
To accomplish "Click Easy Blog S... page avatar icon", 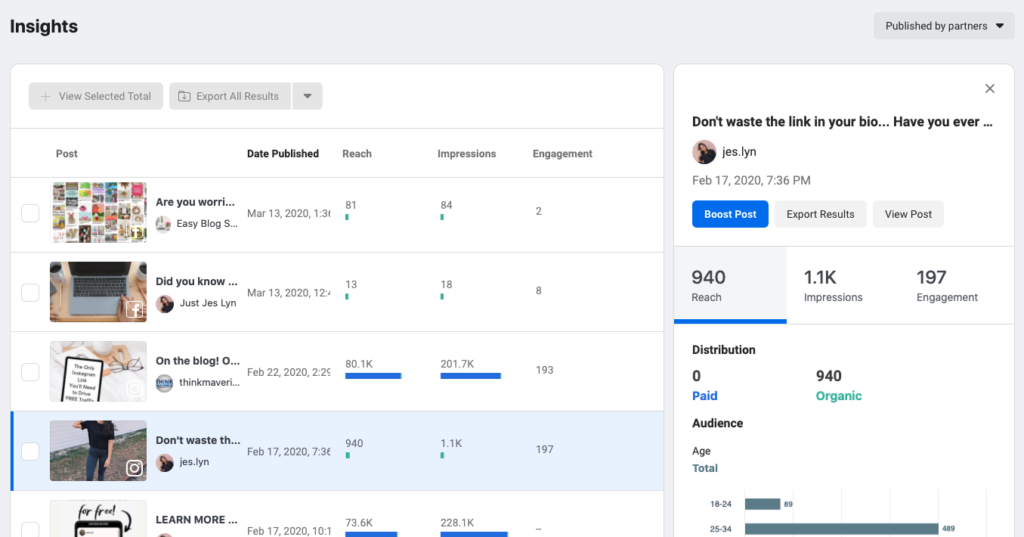I will [164, 224].
